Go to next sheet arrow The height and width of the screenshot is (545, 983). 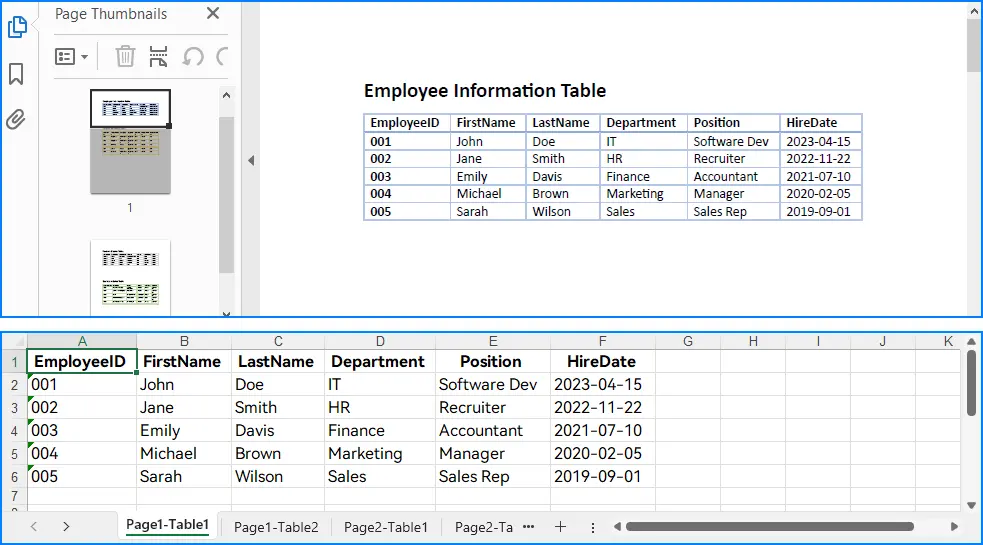point(66,527)
